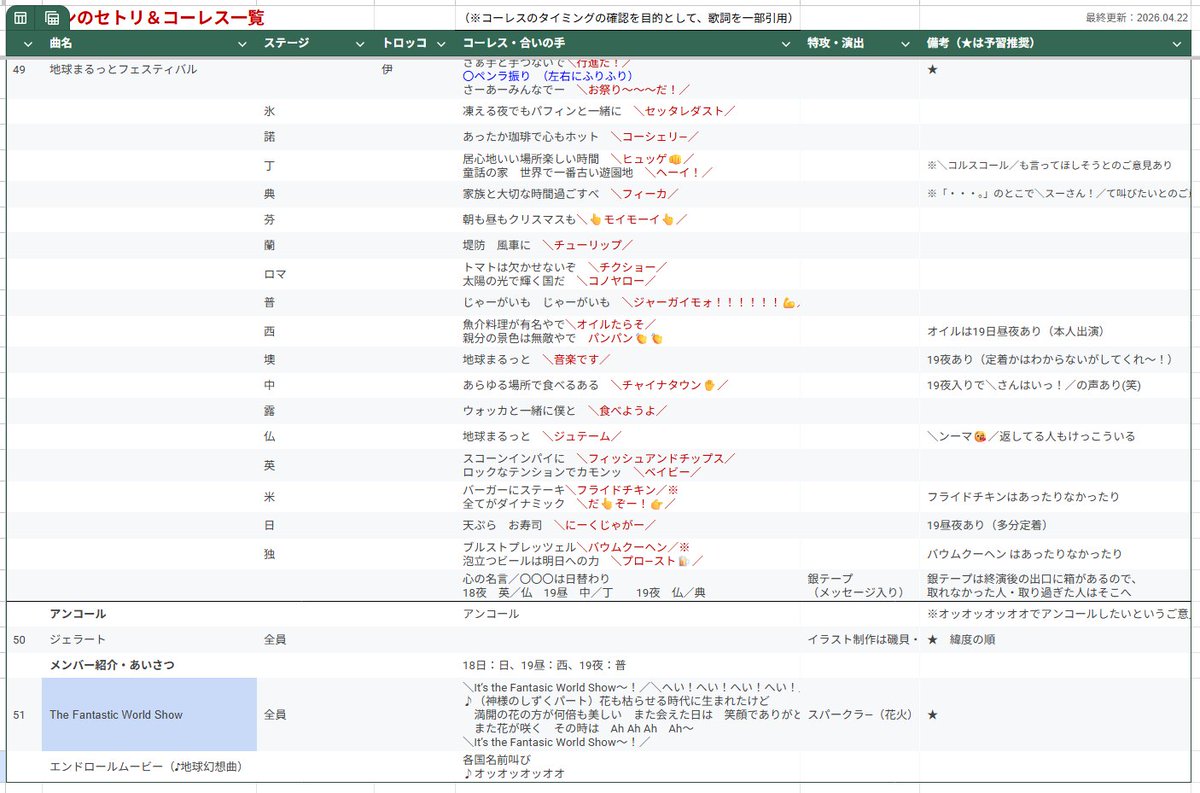Viewport: 1200px width, 793px height.
Task: Select the エンドロールムービー（♪地球幻想曲） cell
Action: point(149,766)
